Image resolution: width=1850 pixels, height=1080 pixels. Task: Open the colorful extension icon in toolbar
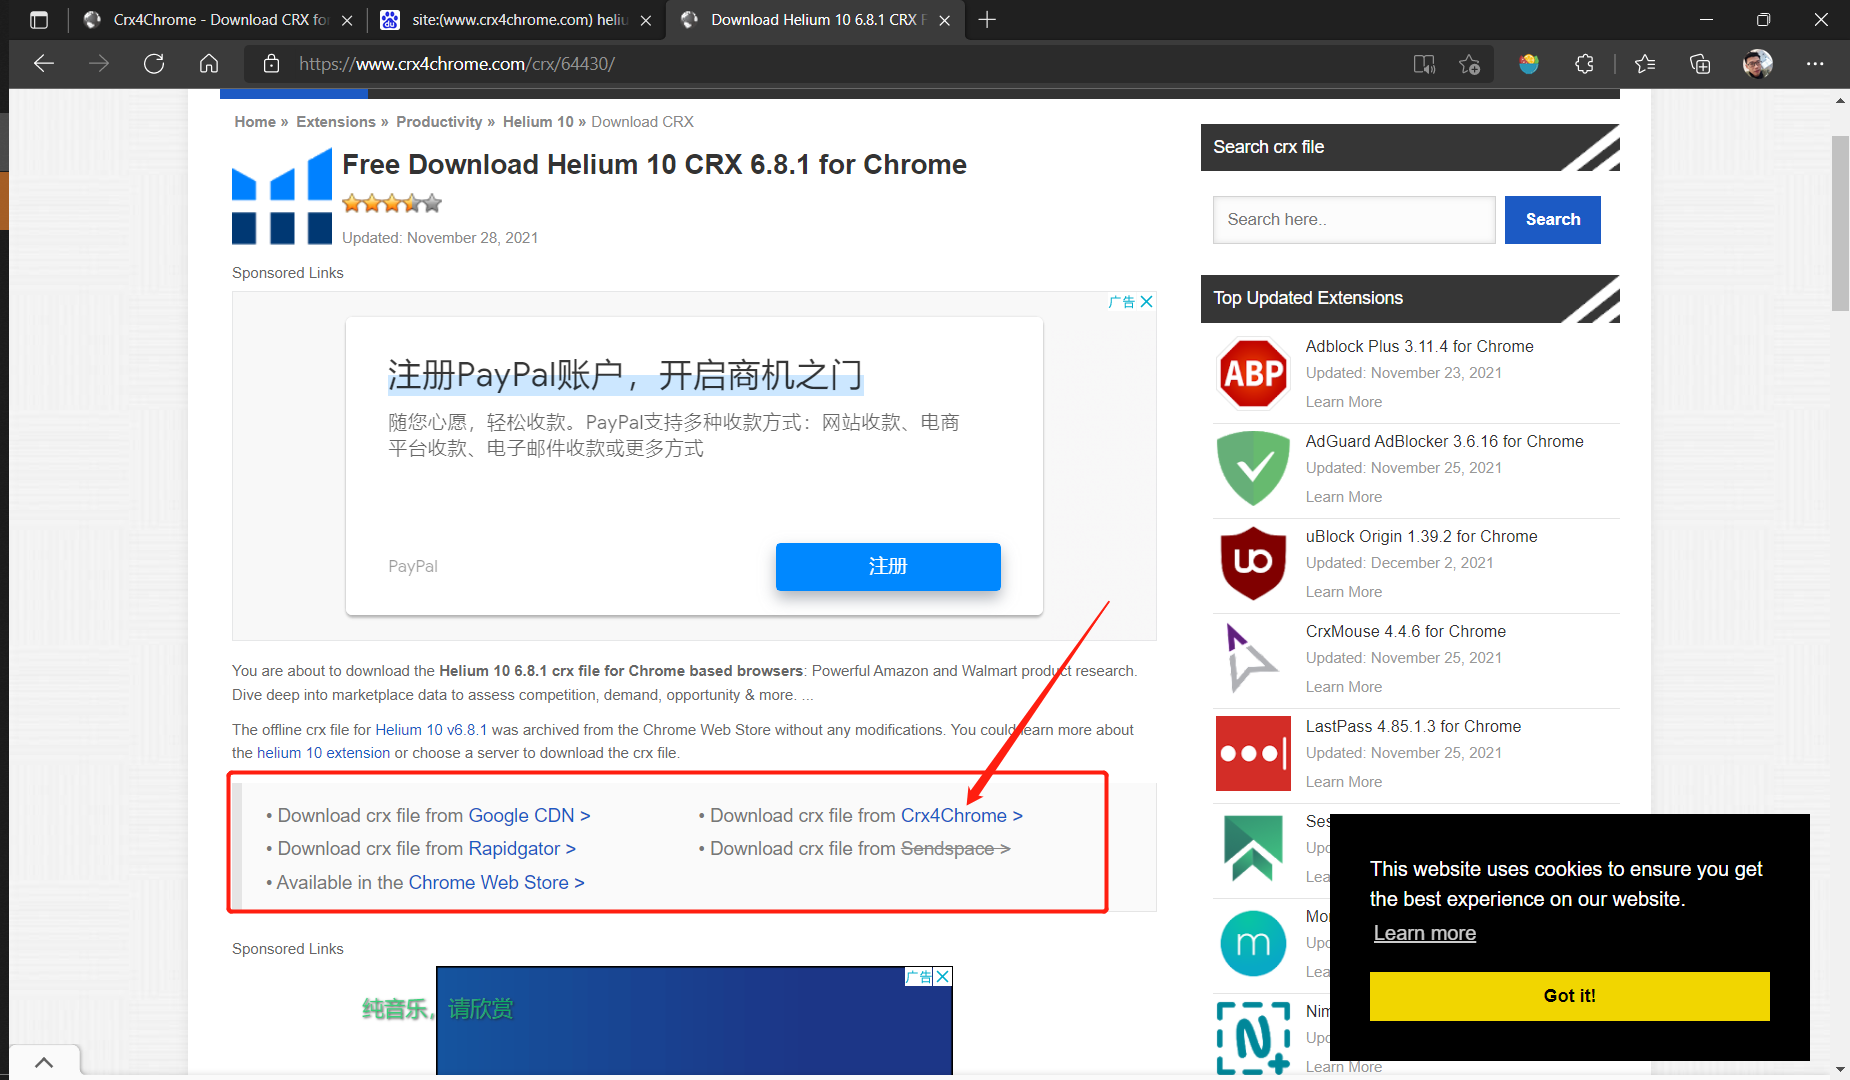(x=1528, y=64)
